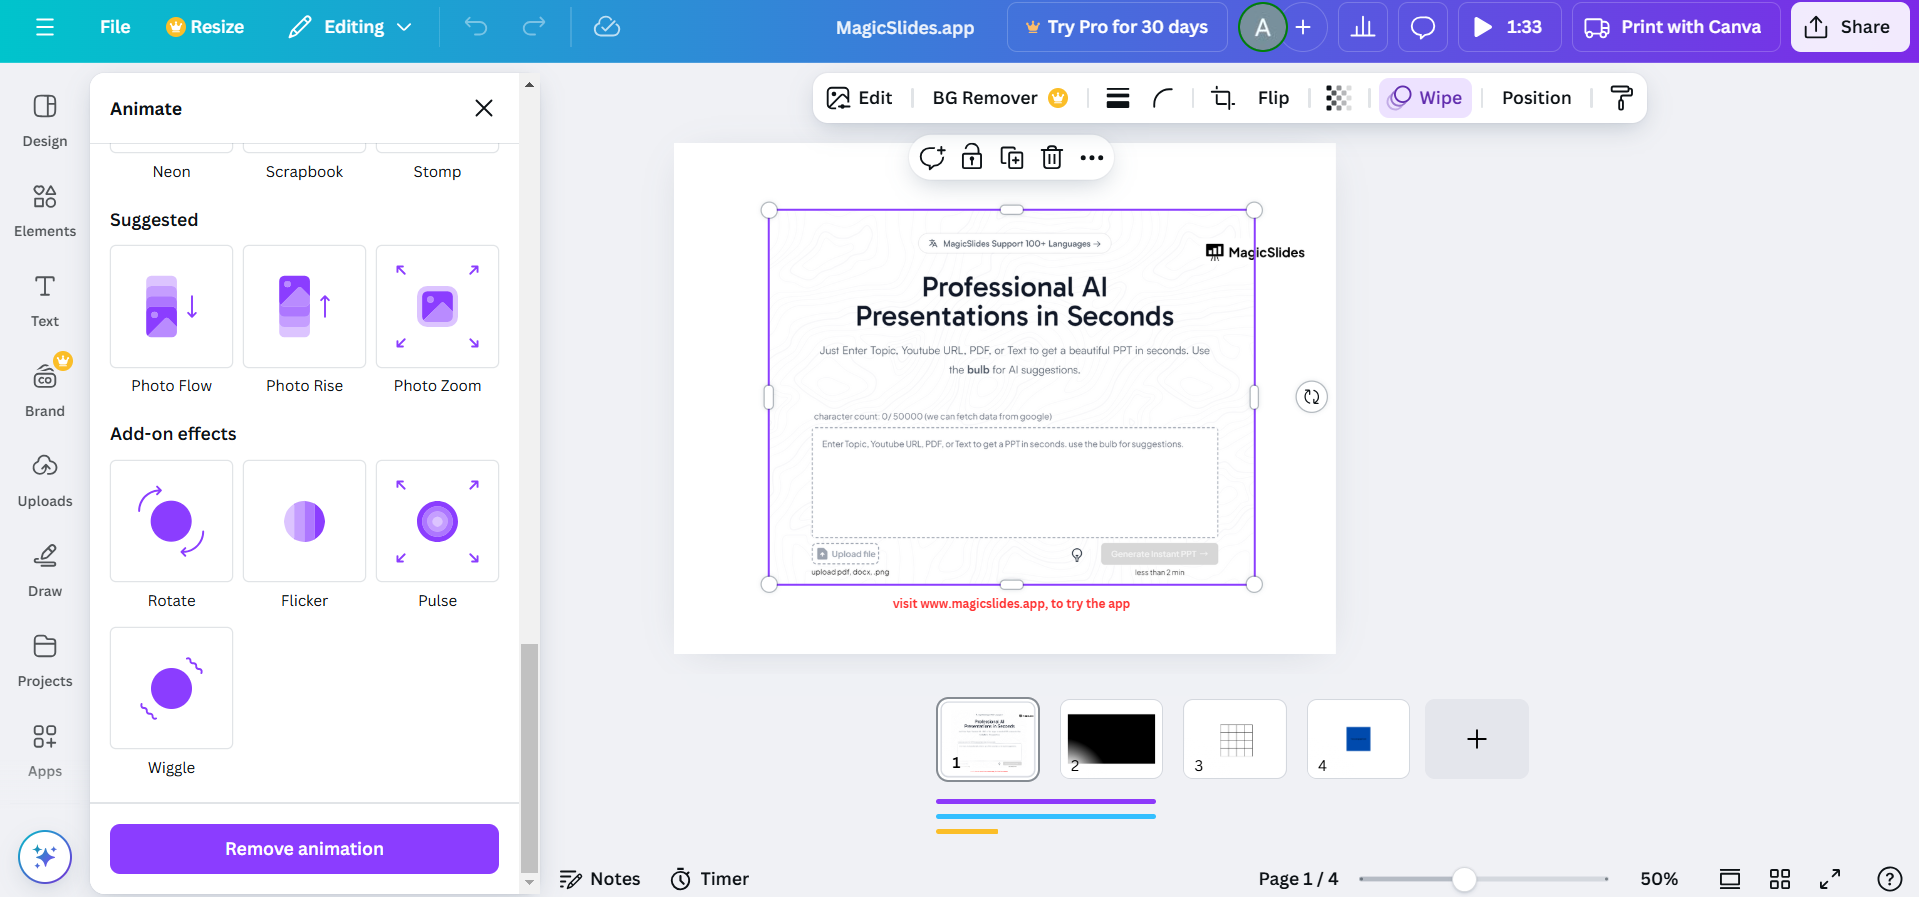Open the Timer
This screenshot has width=1919, height=897.
(710, 879)
